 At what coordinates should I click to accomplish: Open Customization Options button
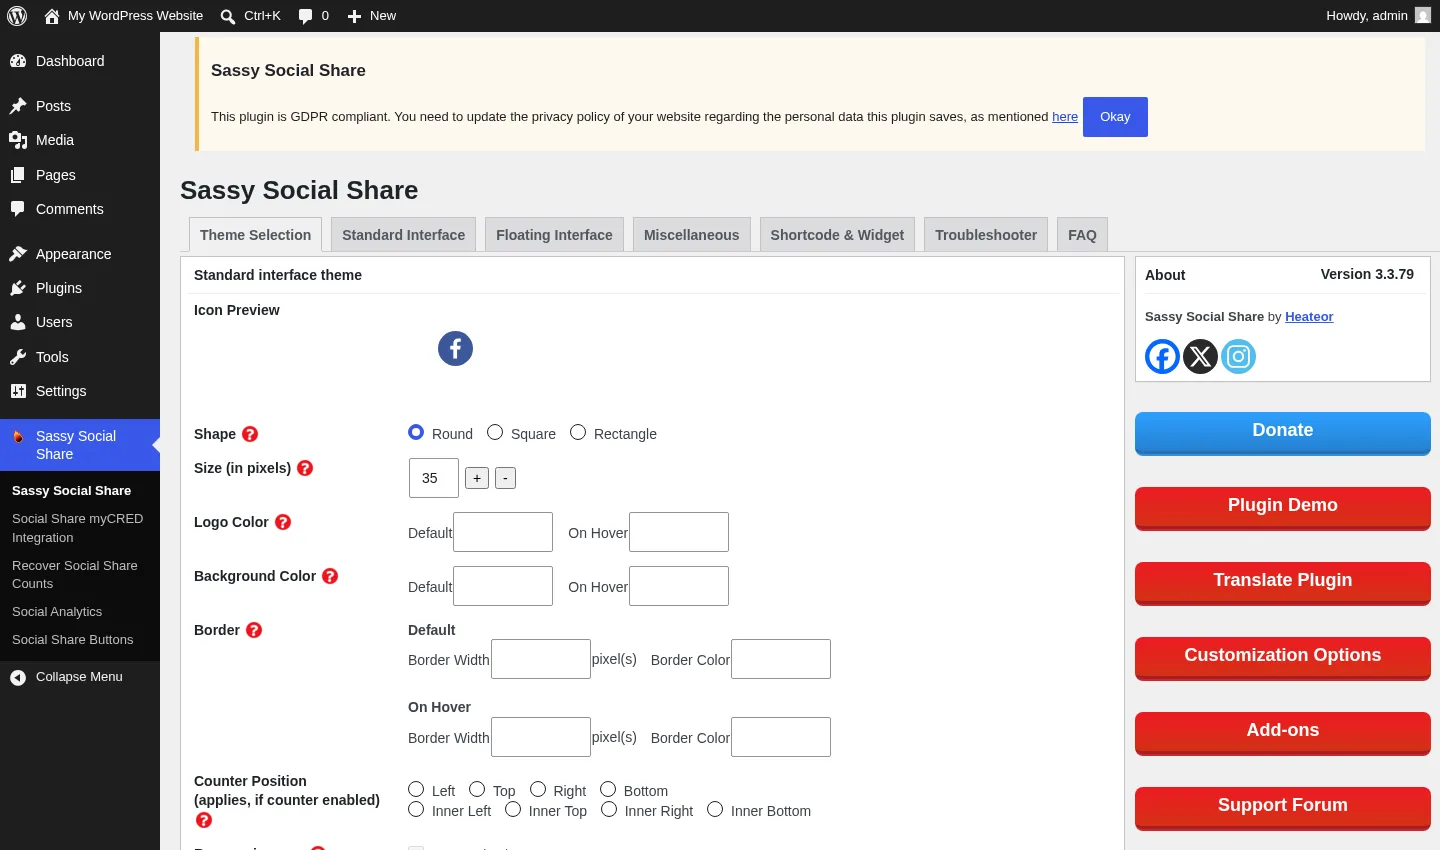point(1283,658)
